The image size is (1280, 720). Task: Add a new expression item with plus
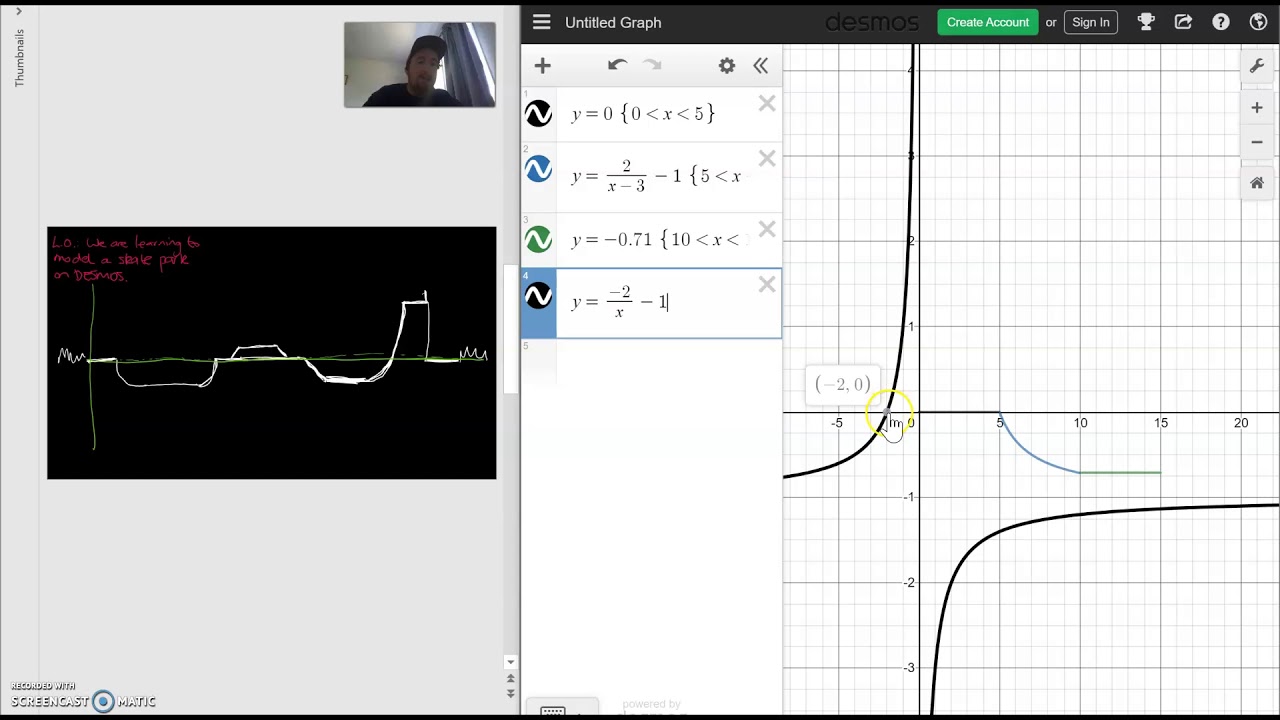pos(542,66)
